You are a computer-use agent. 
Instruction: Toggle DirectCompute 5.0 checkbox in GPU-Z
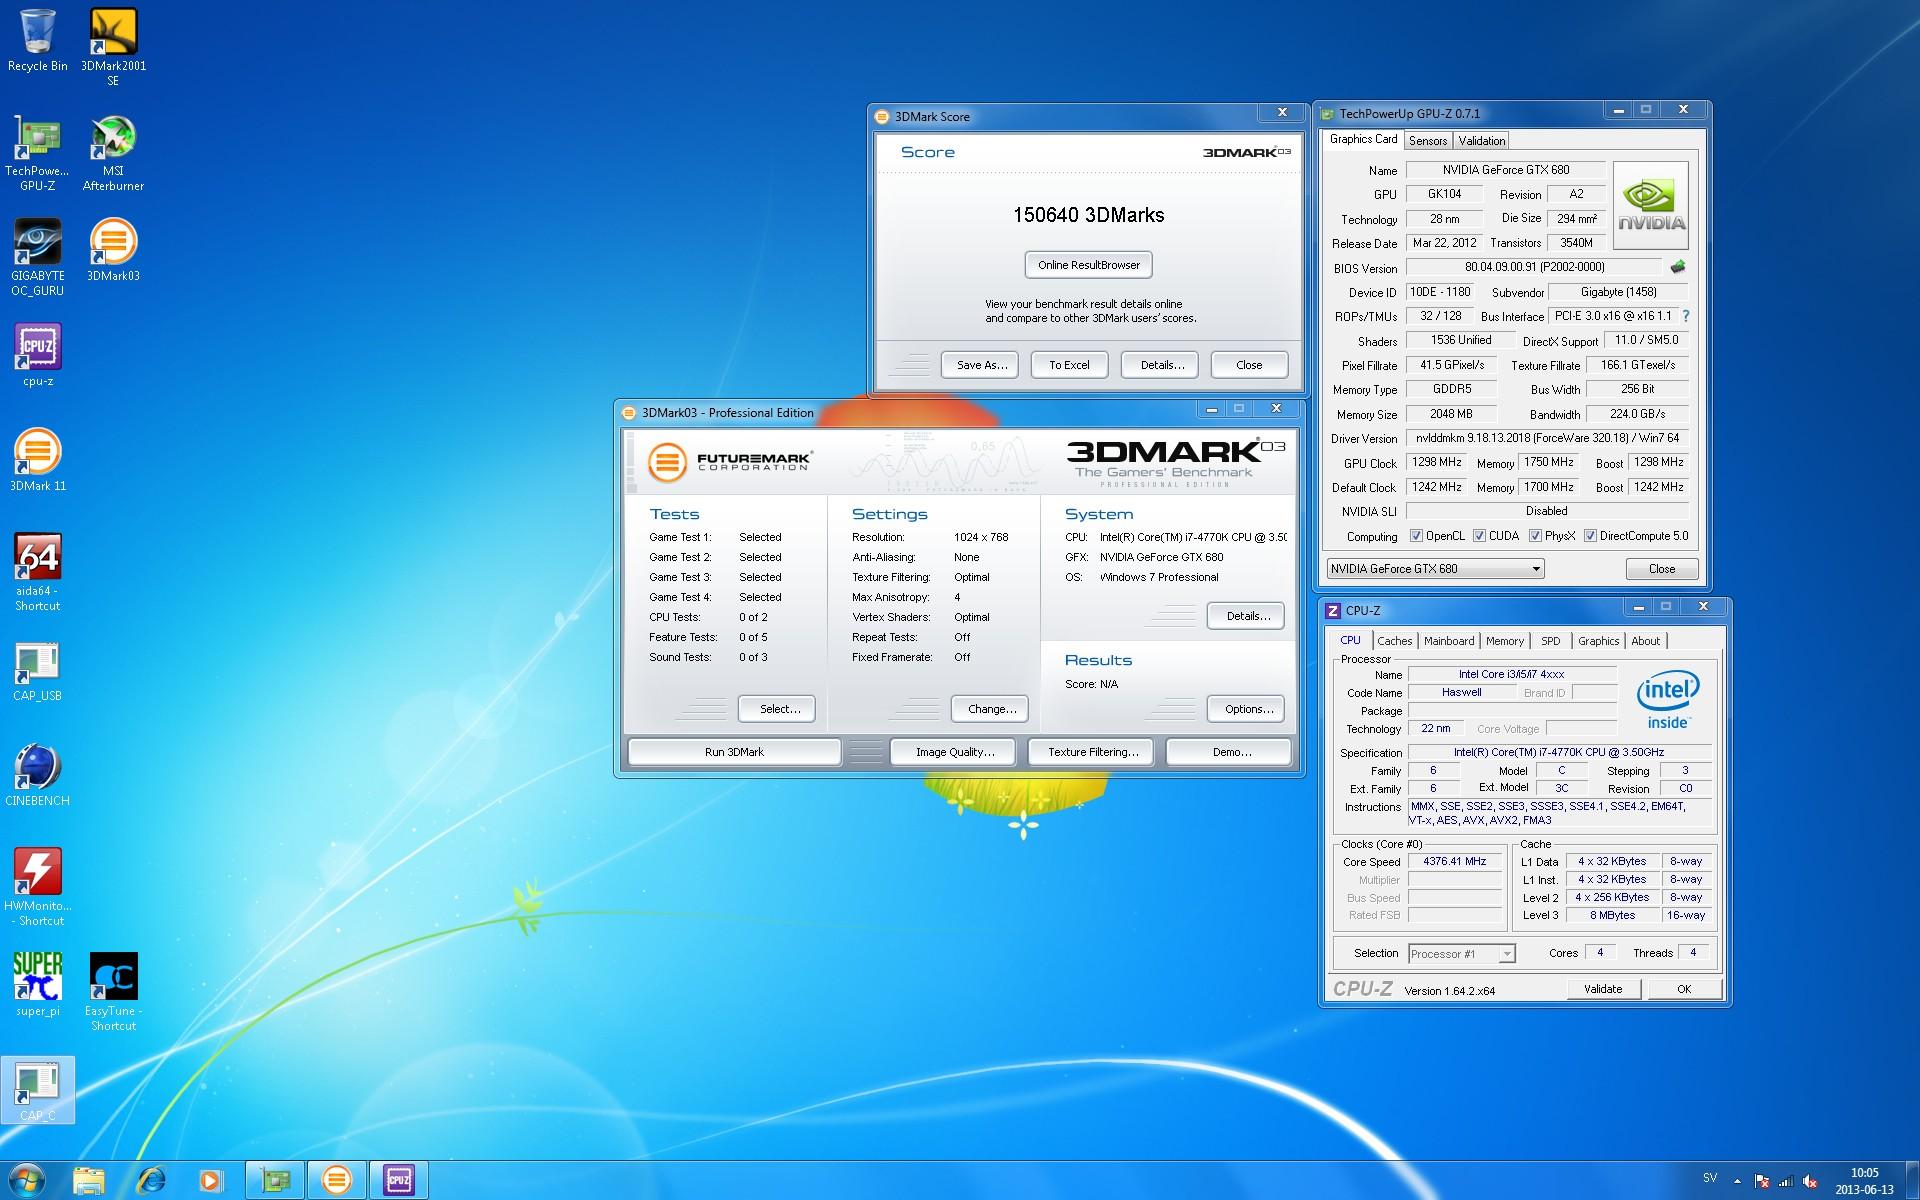1590,536
